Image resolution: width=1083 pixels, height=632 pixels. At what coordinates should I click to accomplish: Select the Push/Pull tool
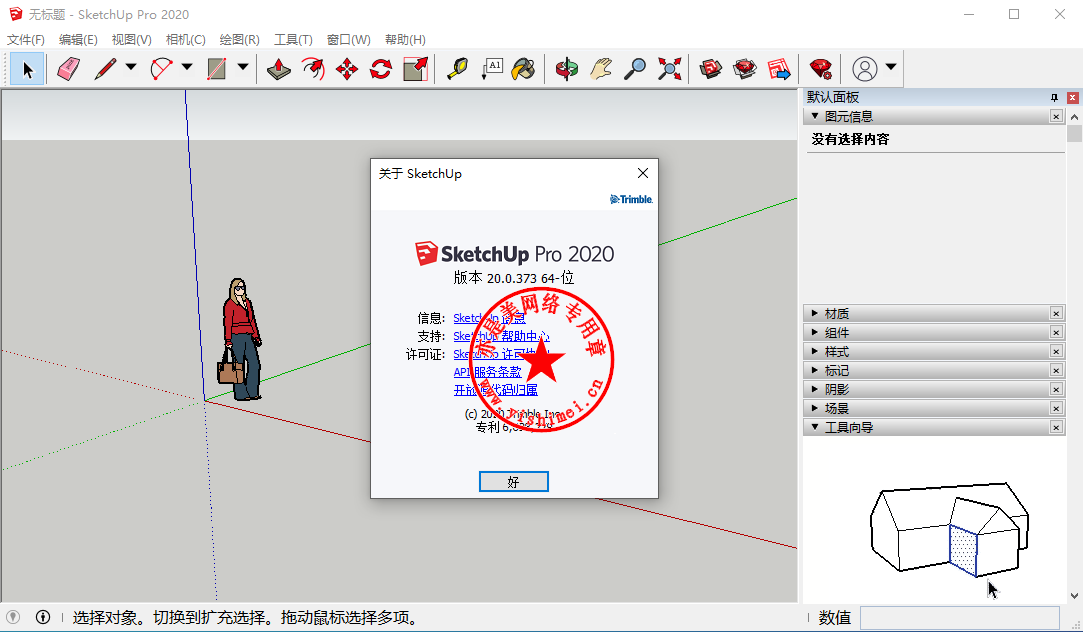[x=278, y=69]
